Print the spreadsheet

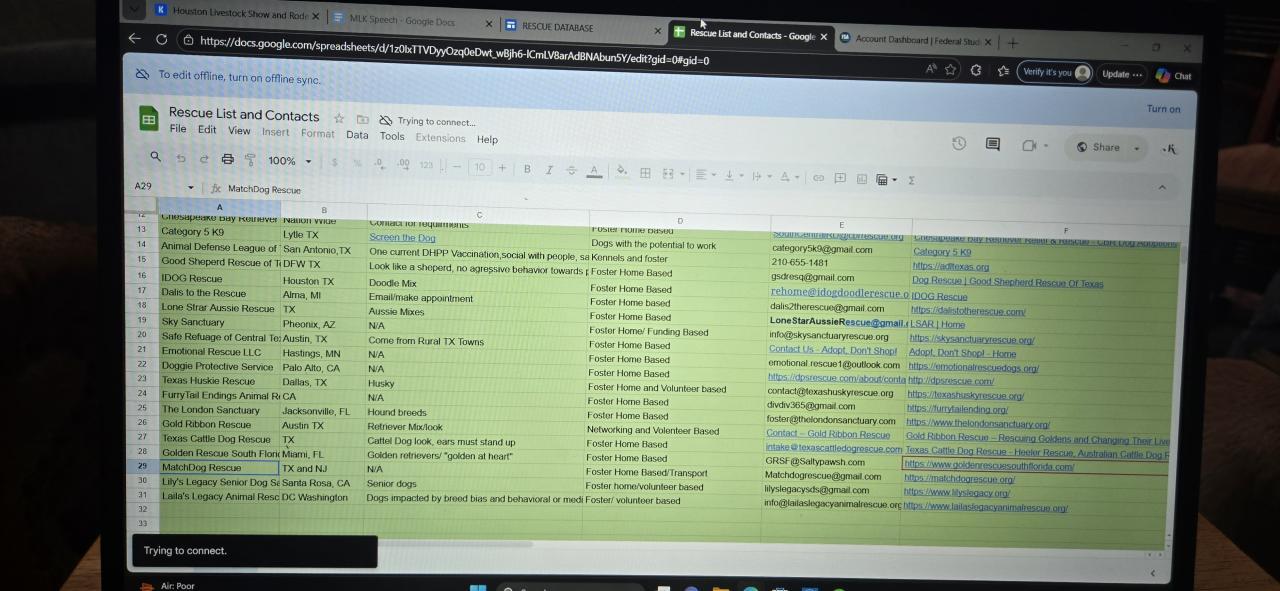(x=228, y=159)
